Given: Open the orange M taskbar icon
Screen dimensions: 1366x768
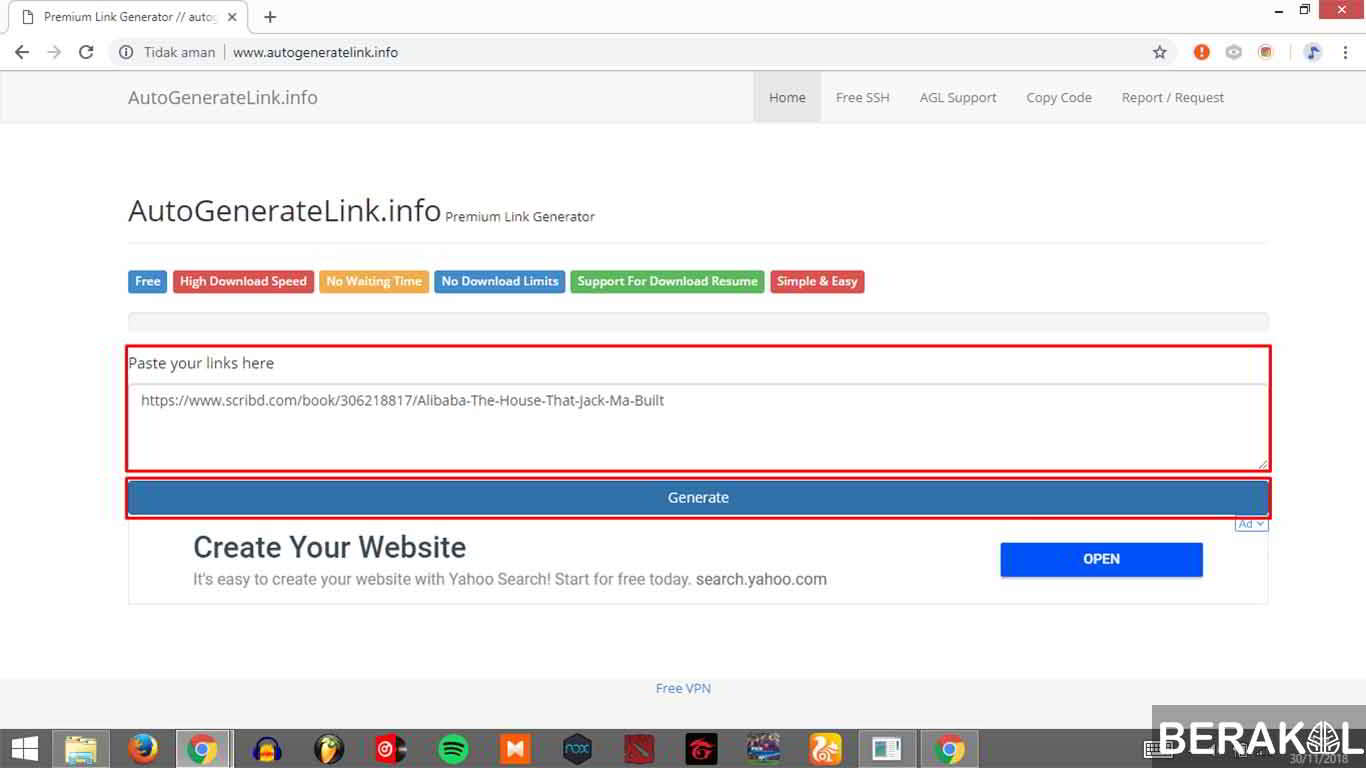Looking at the screenshot, I should 515,748.
